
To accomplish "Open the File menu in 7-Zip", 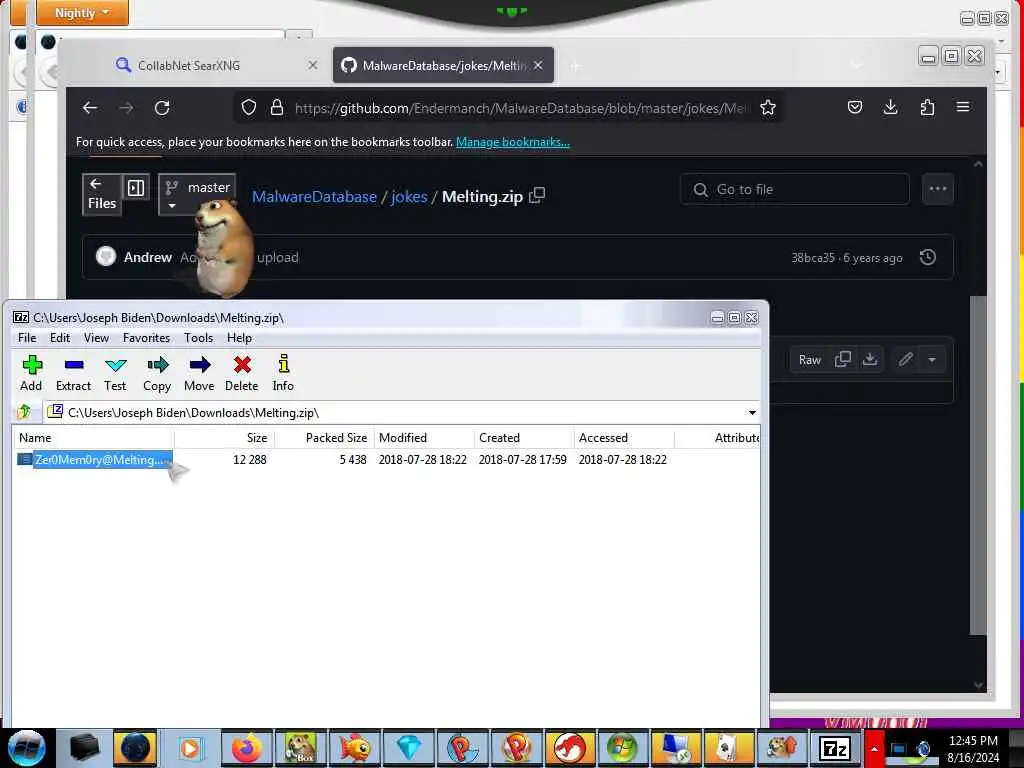I will [x=27, y=338].
